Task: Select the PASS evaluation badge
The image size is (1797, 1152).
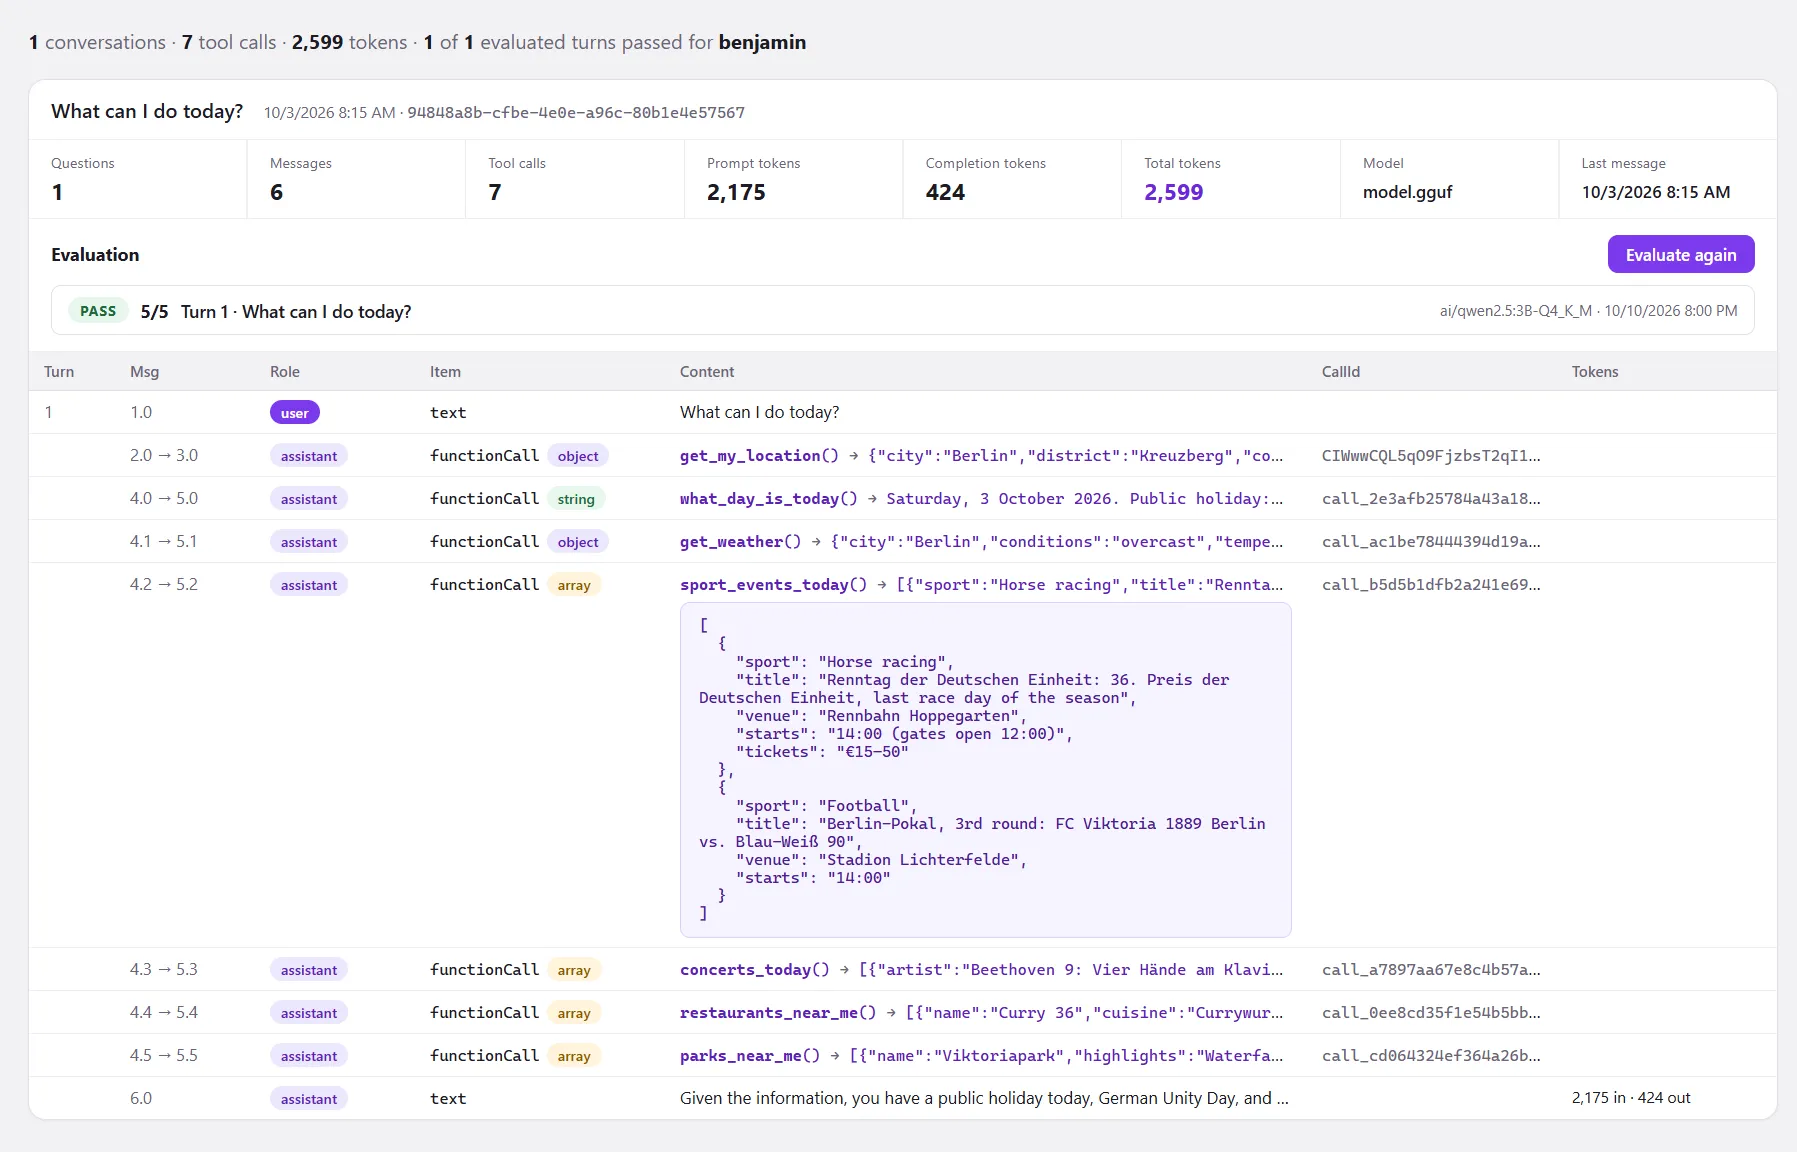Action: click(98, 311)
